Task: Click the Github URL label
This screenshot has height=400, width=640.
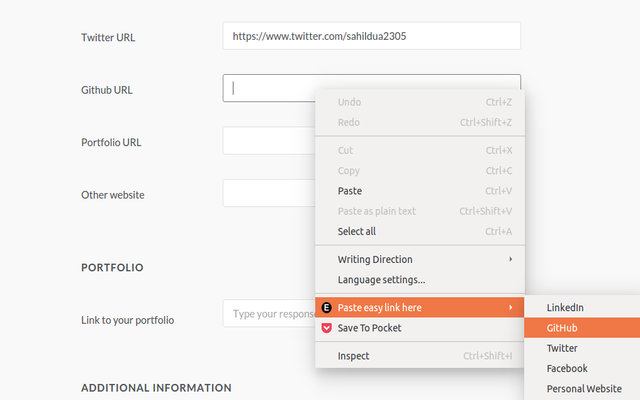Action: [x=107, y=90]
